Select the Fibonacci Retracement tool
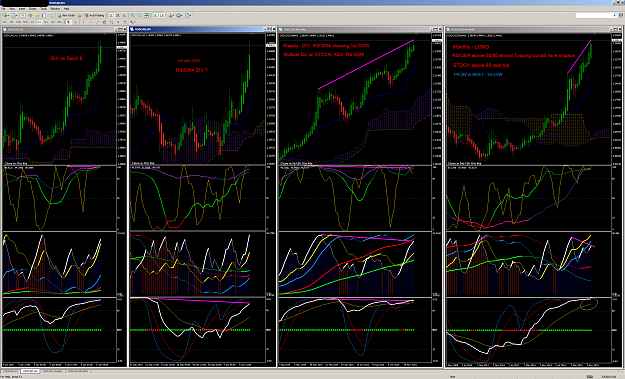The image size is (625, 379). [x=112, y=22]
